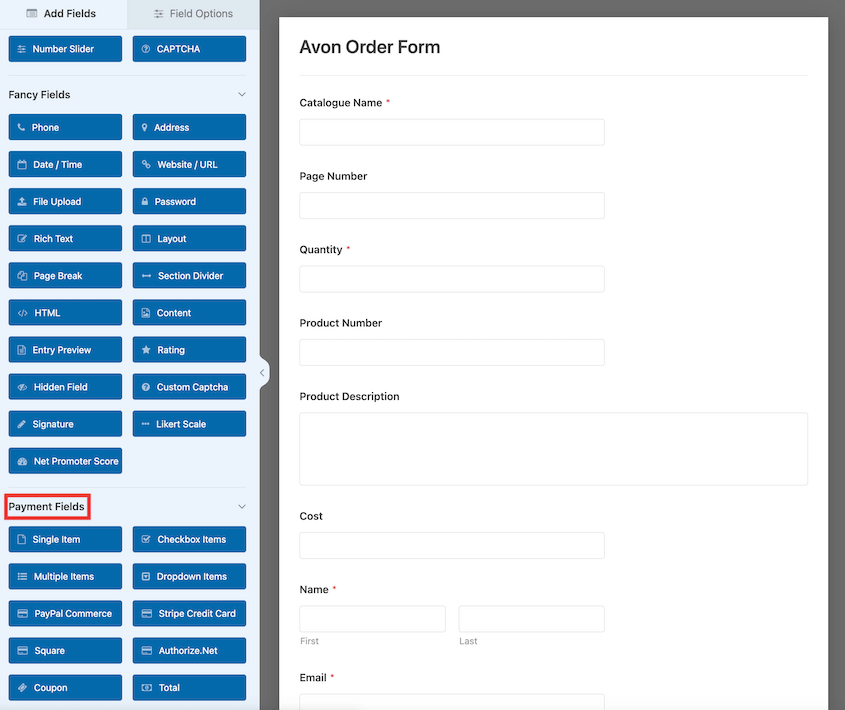Collapse the field panel sidebar
Viewport: 845px width, 710px height.
[263, 371]
